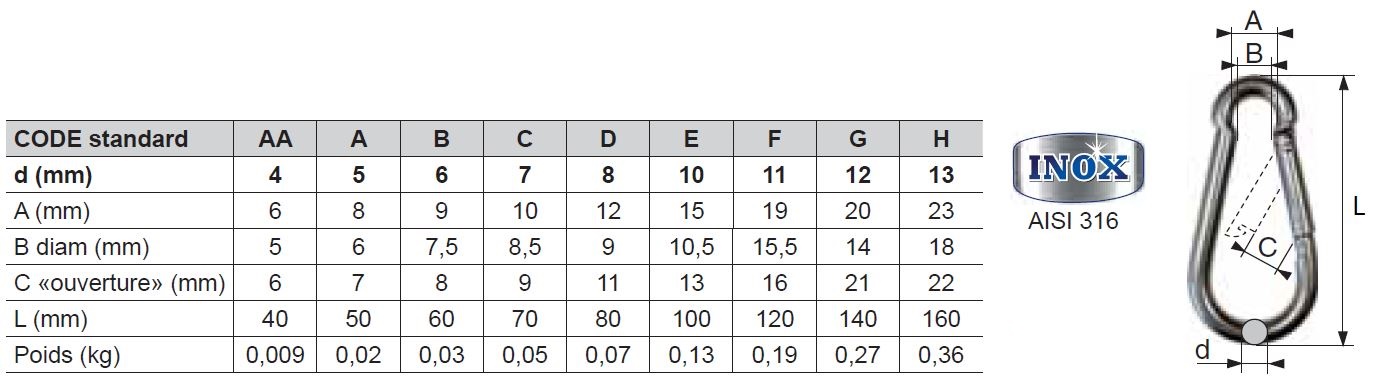This screenshot has height=388, width=1377.
Task: Select the AISI 316 label
Action: (x=1073, y=221)
